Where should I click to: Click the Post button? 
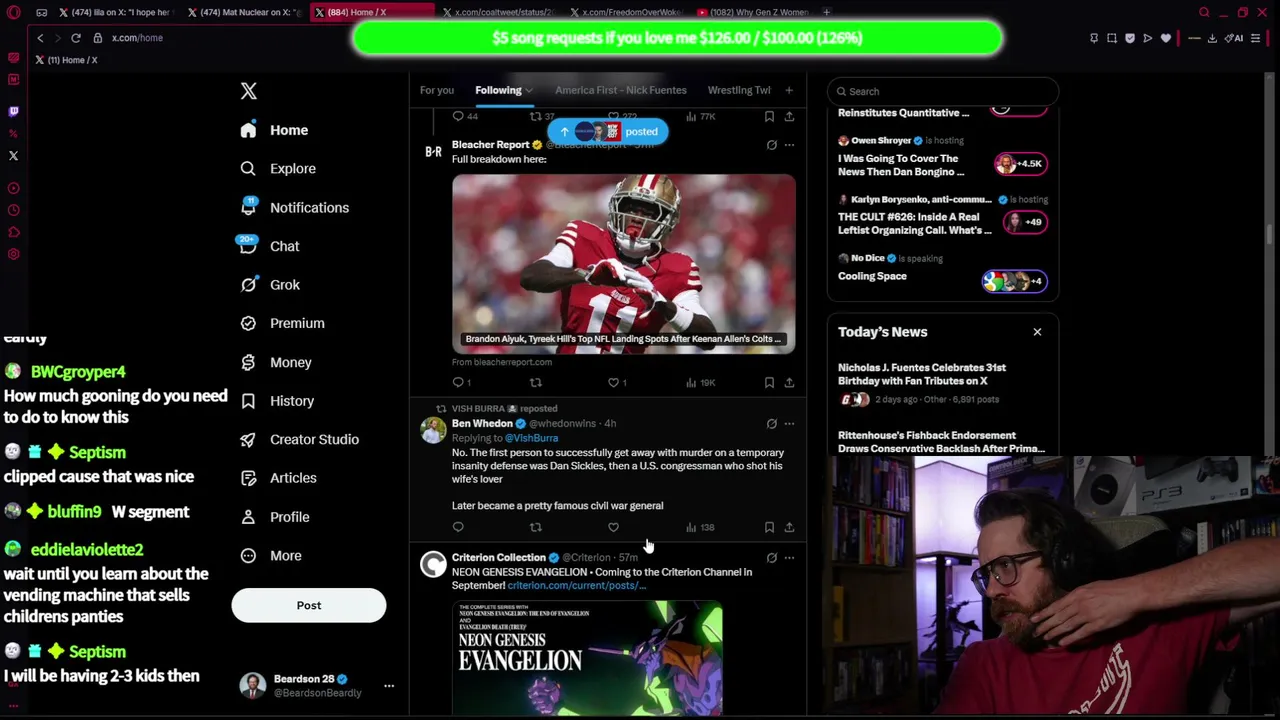[x=309, y=605]
